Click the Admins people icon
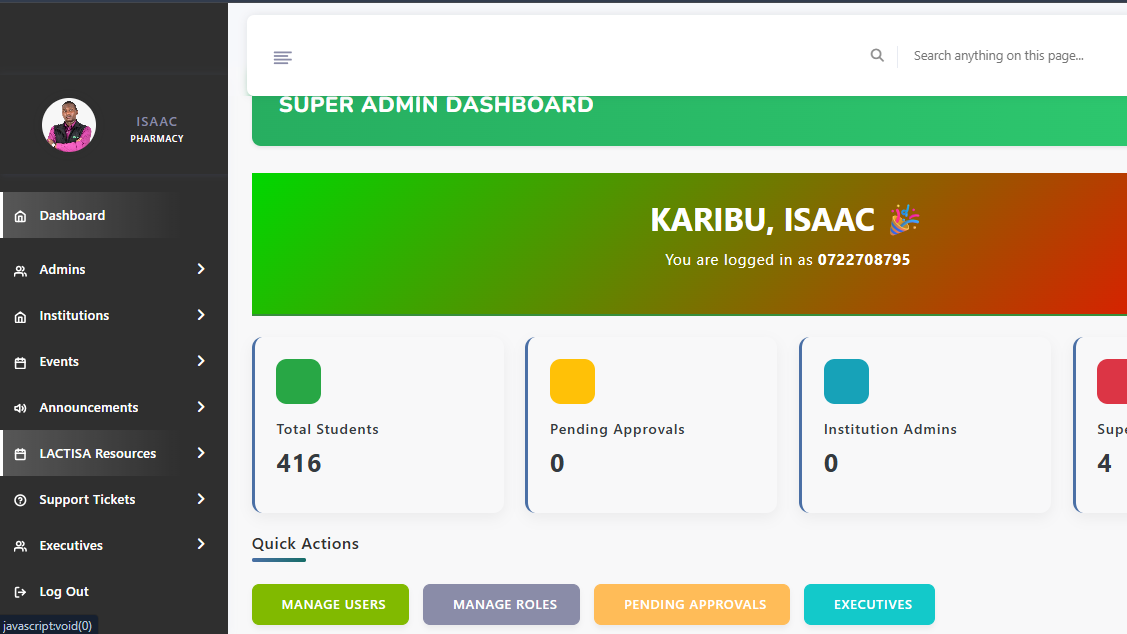 [x=20, y=269]
